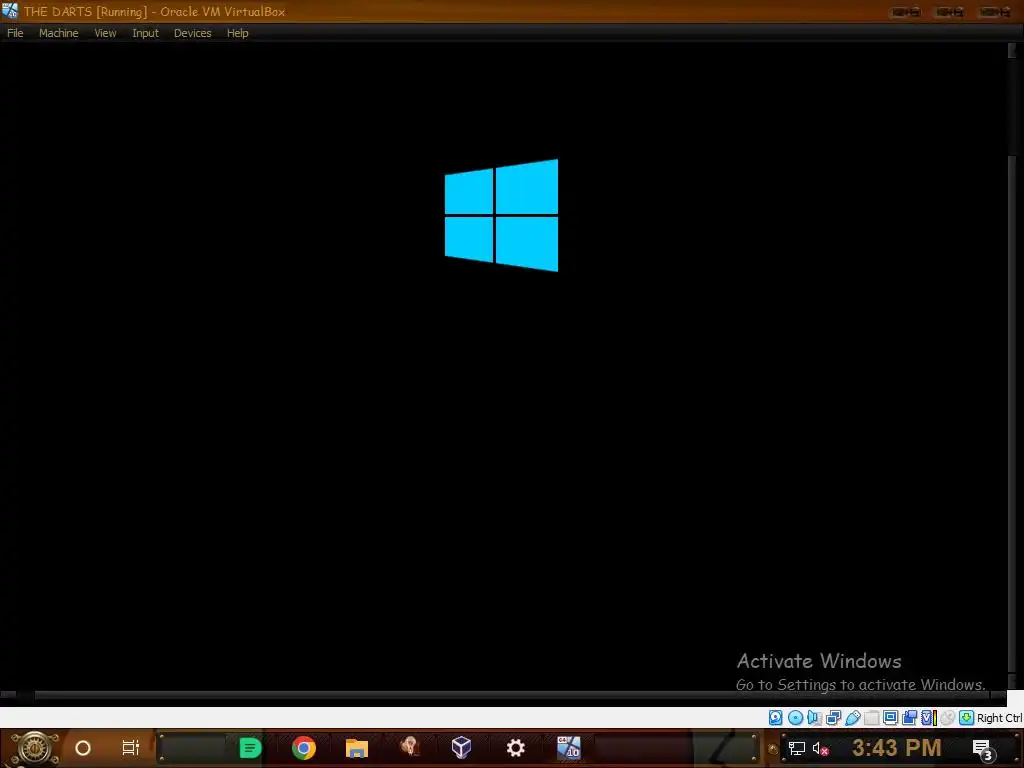Open the Action Center with 3 notifications
Image resolution: width=1024 pixels, height=768 pixels.
(984, 750)
